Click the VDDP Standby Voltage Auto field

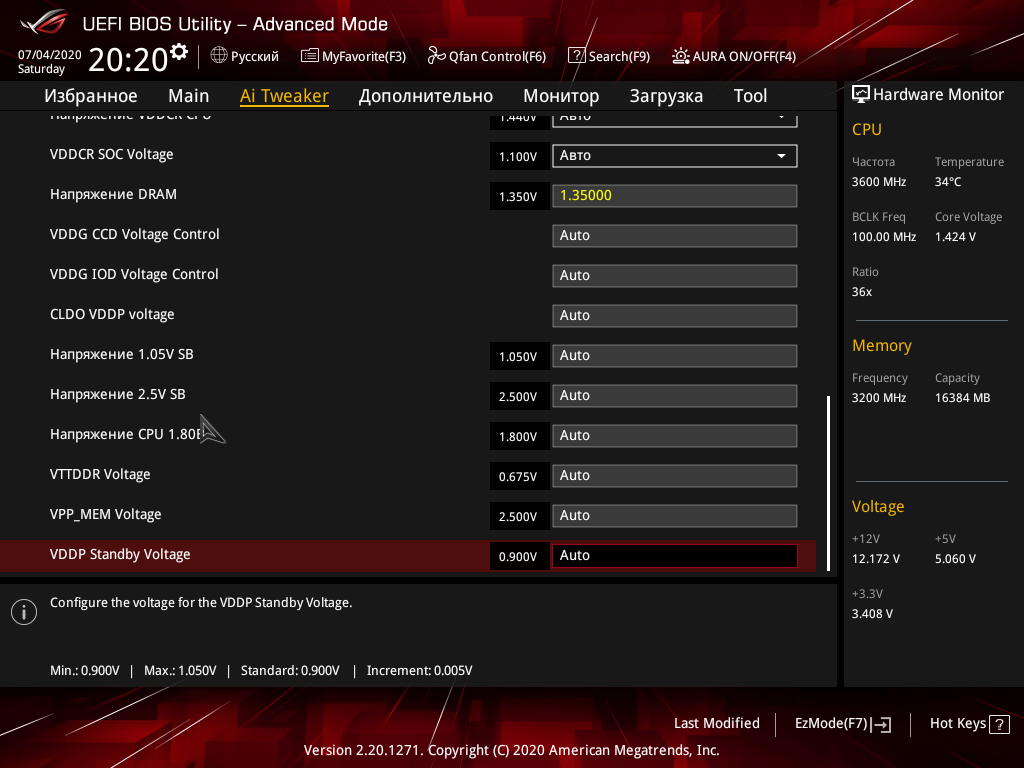coord(675,556)
